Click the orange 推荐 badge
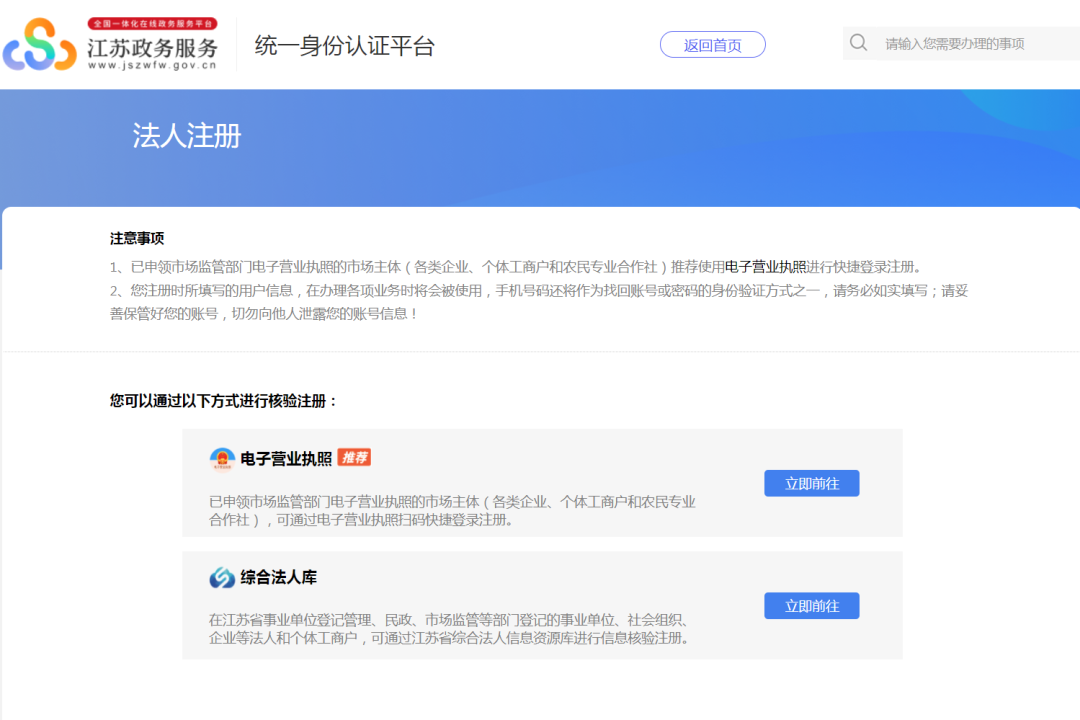 coord(354,458)
